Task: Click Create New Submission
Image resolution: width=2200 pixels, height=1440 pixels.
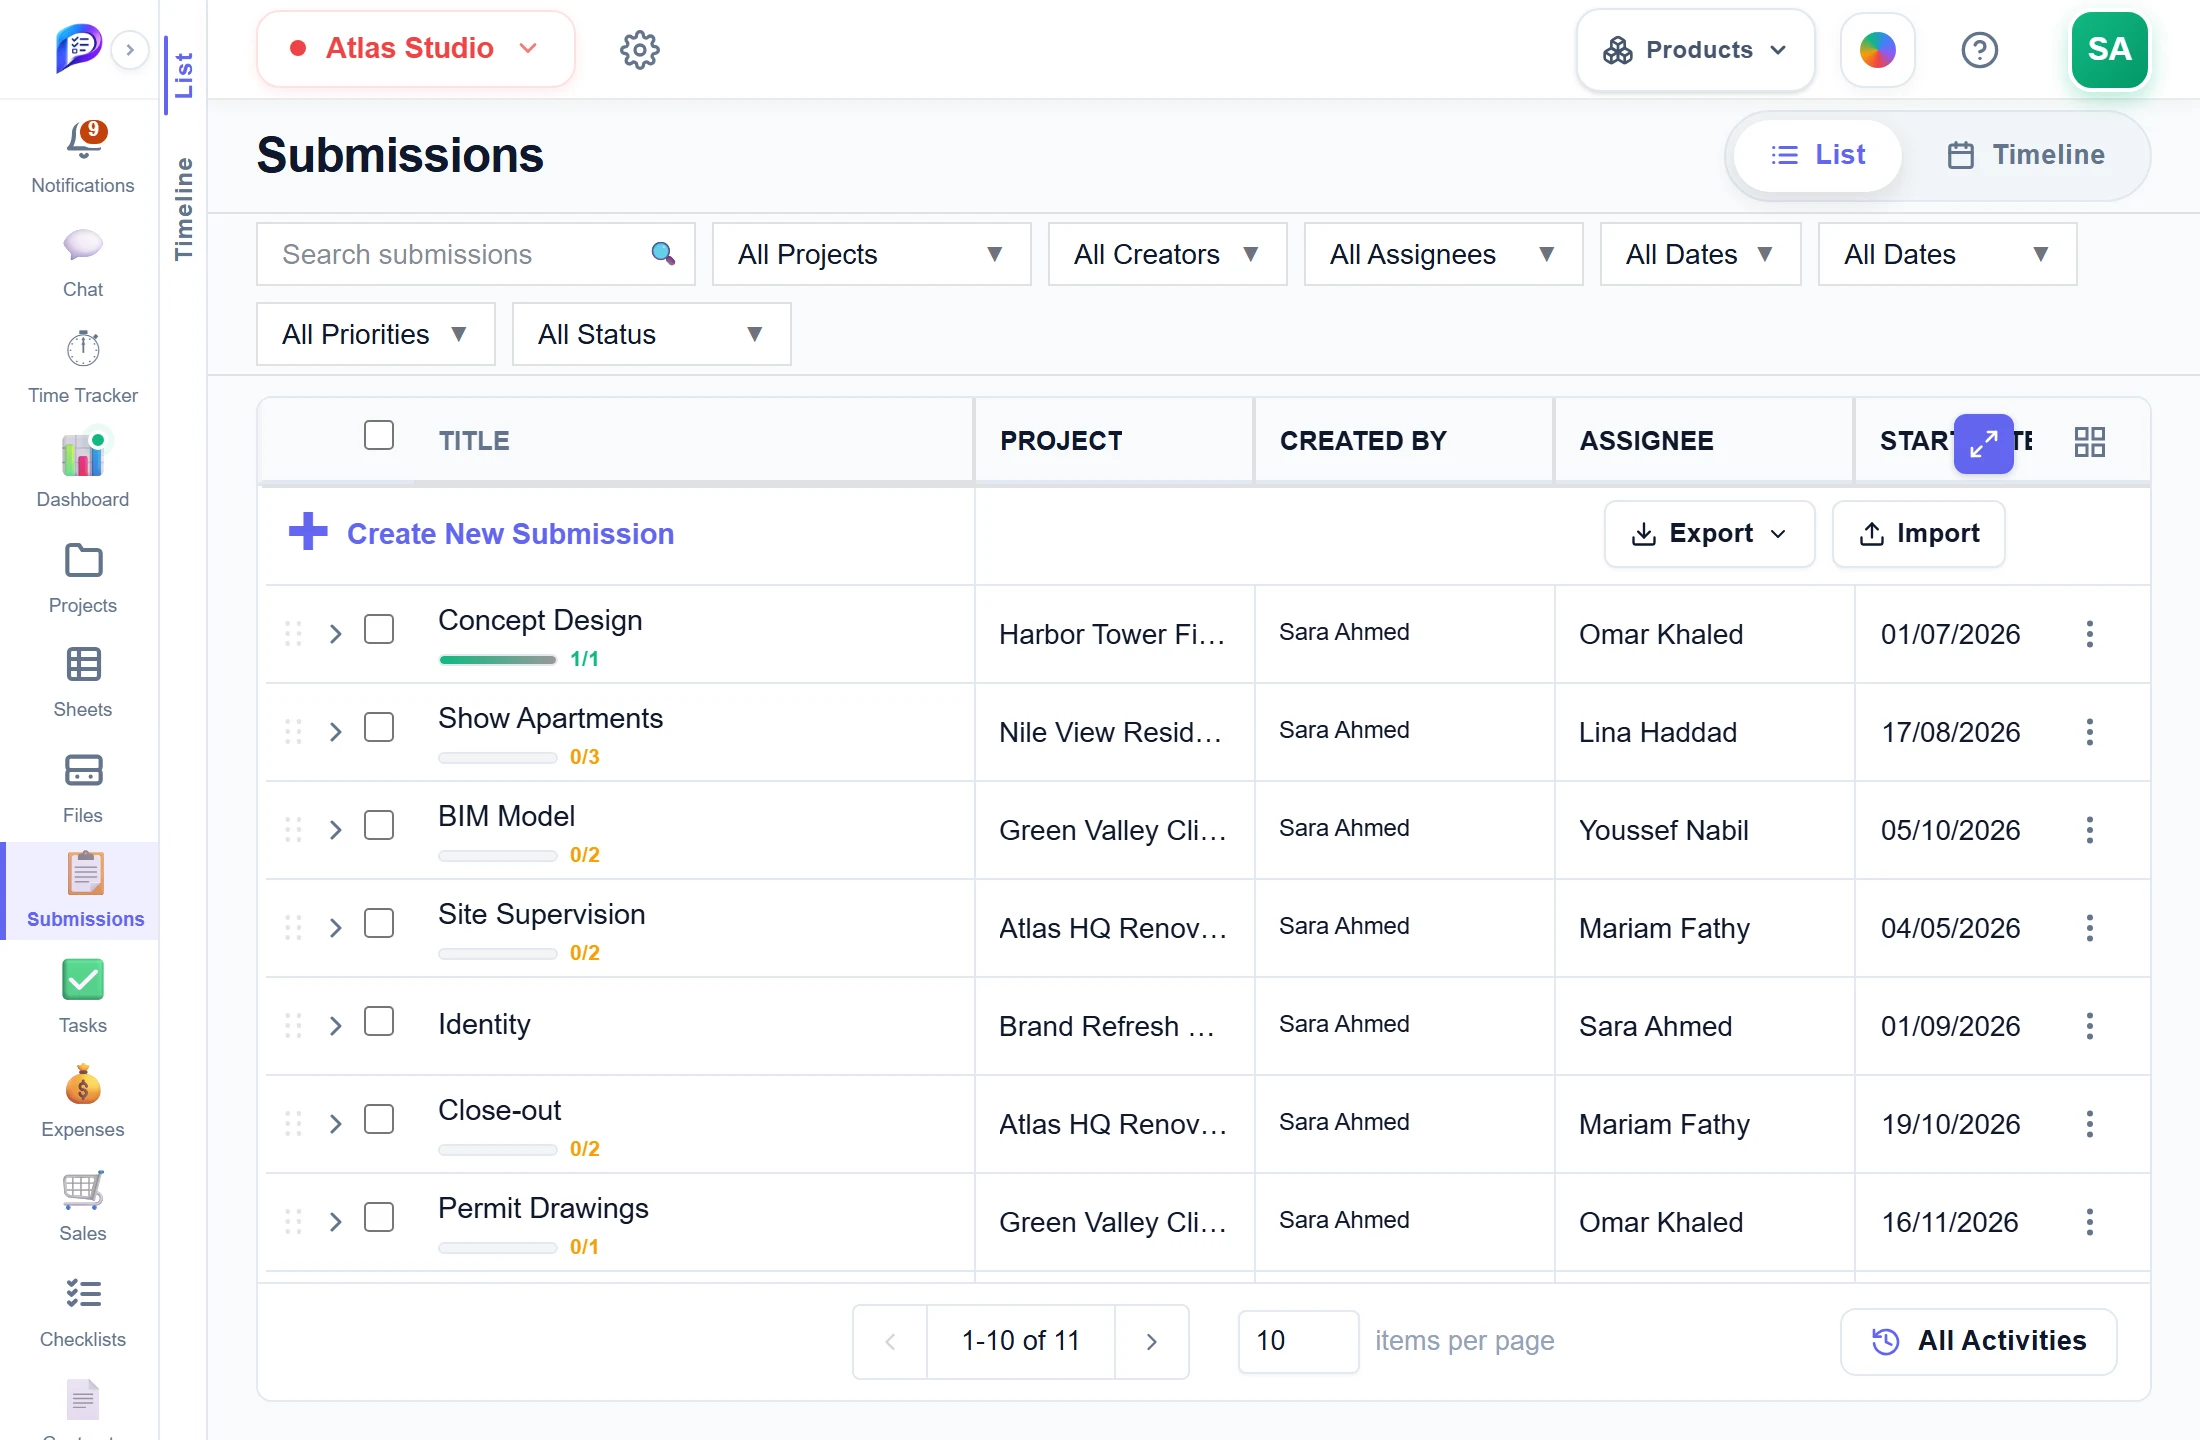Action: tap(482, 533)
